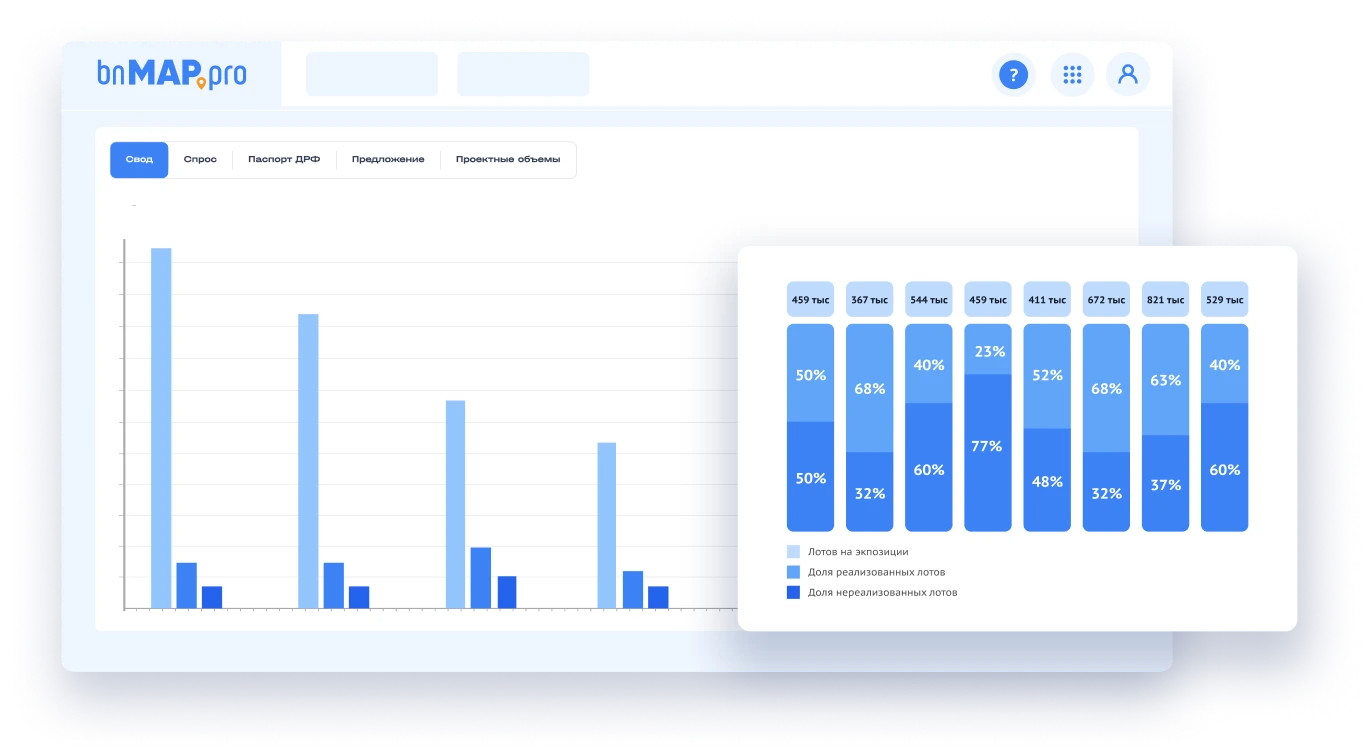The width and height of the screenshot is (1363, 754).
Task: Click the user profile icon
Action: 1128,75
